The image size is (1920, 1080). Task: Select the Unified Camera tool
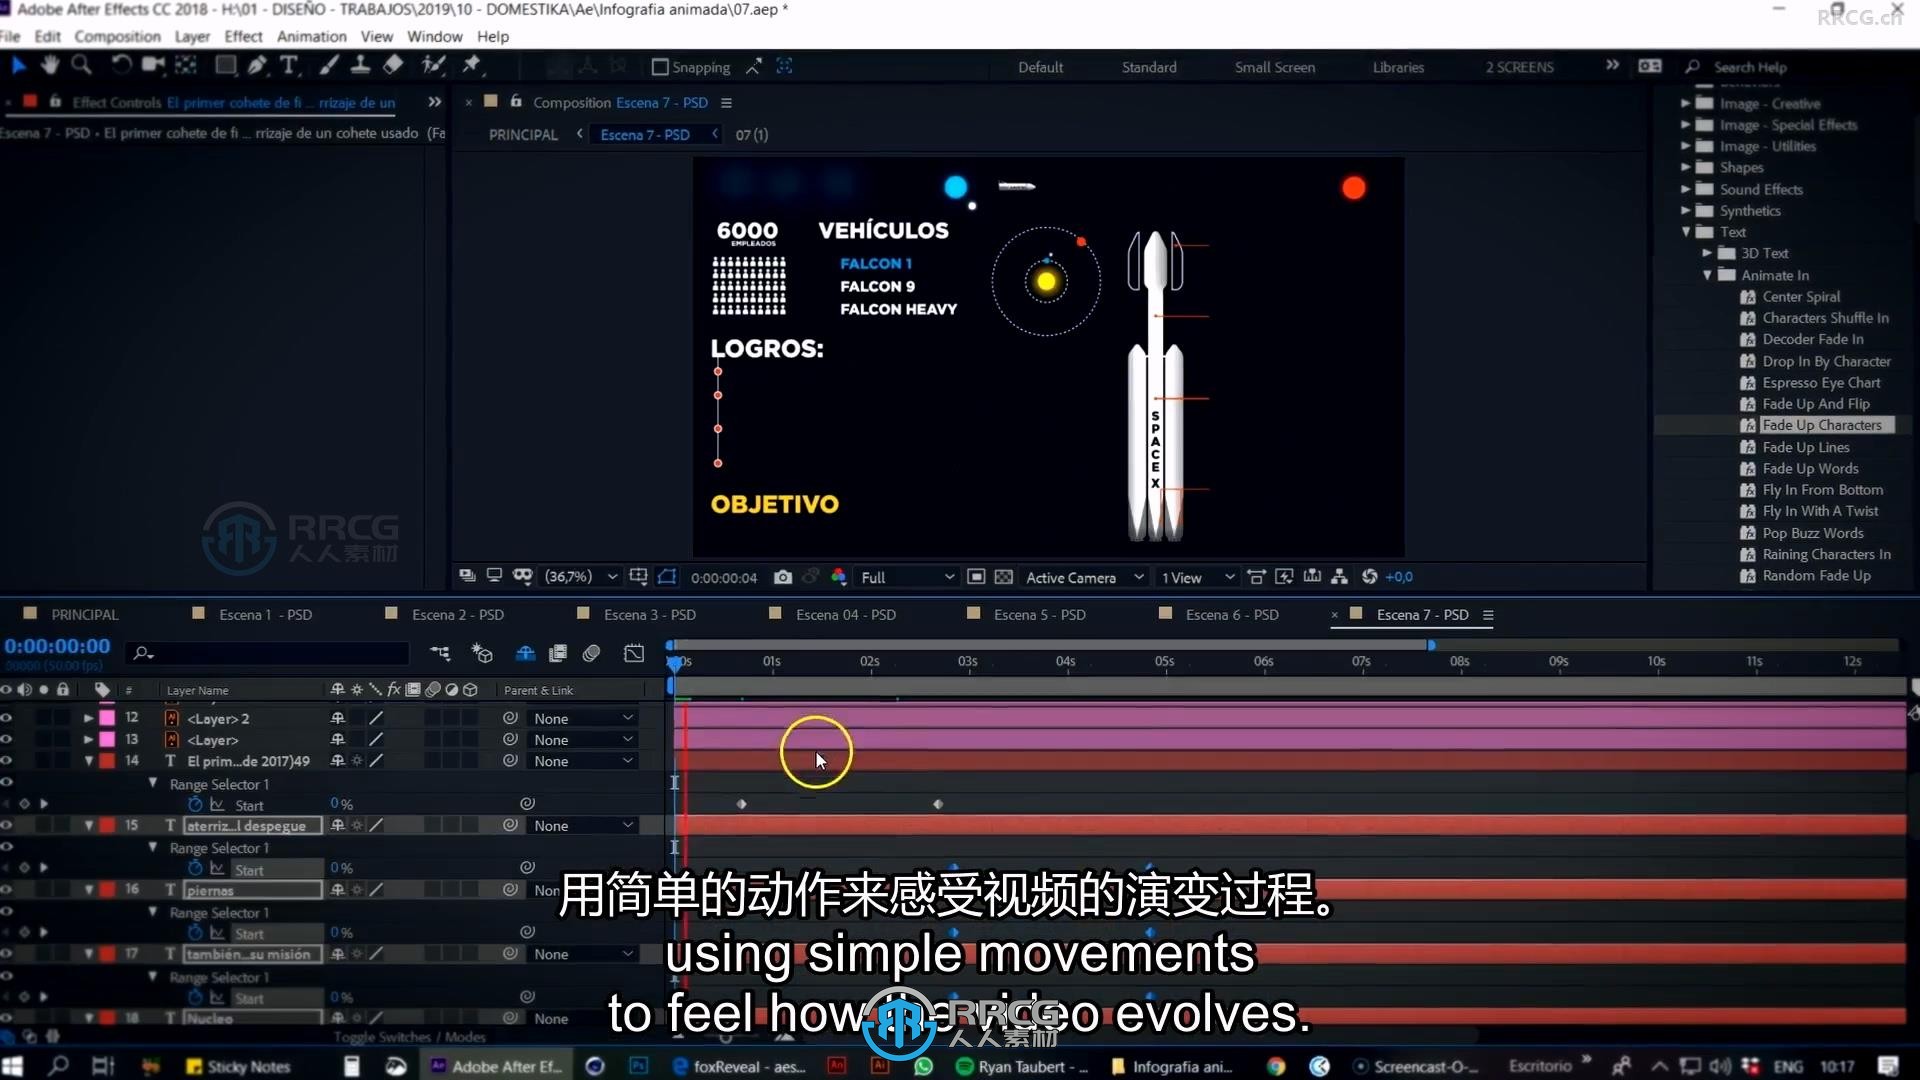coord(153,66)
